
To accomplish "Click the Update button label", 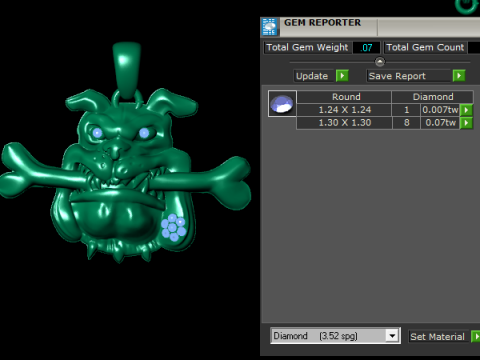I will [312, 76].
